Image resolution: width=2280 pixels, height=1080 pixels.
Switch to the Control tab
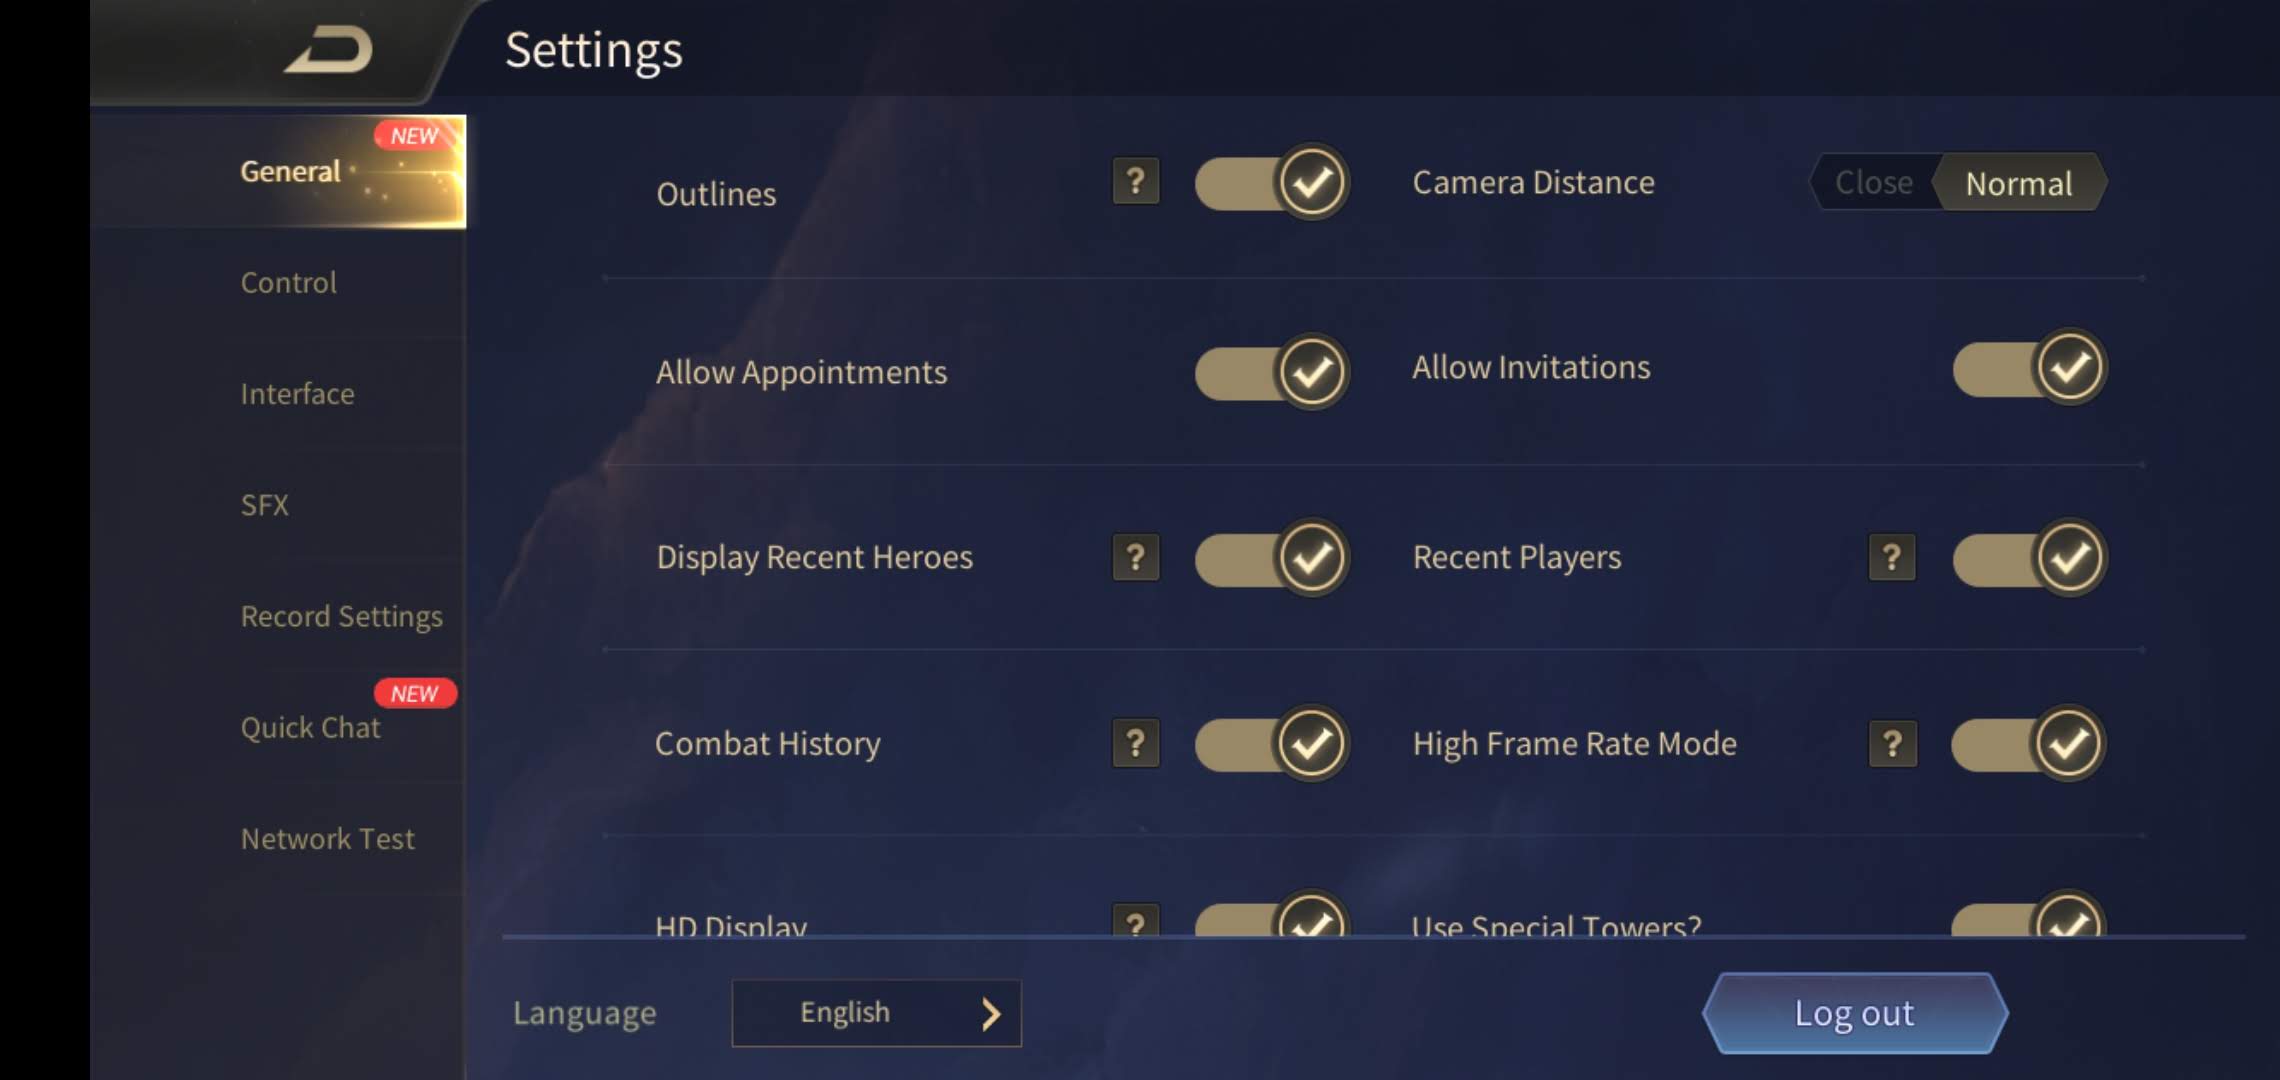pyautogui.click(x=289, y=283)
